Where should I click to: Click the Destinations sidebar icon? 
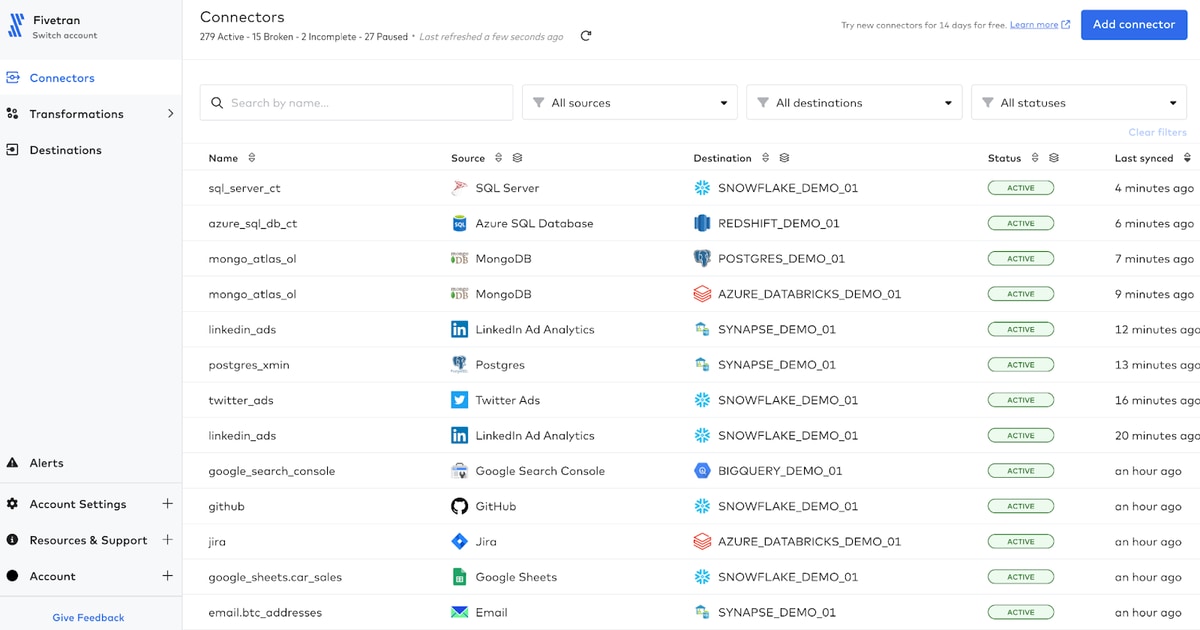click(12, 149)
